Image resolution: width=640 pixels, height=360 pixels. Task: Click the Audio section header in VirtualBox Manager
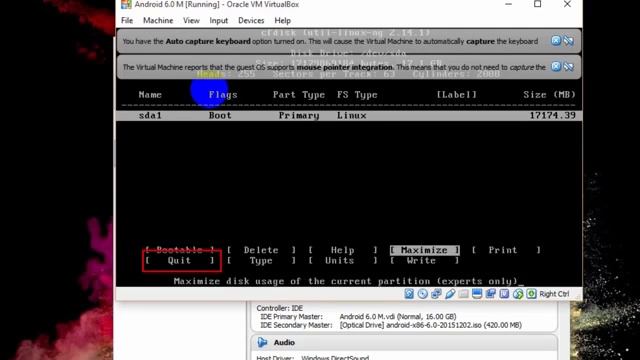pyautogui.click(x=404, y=342)
